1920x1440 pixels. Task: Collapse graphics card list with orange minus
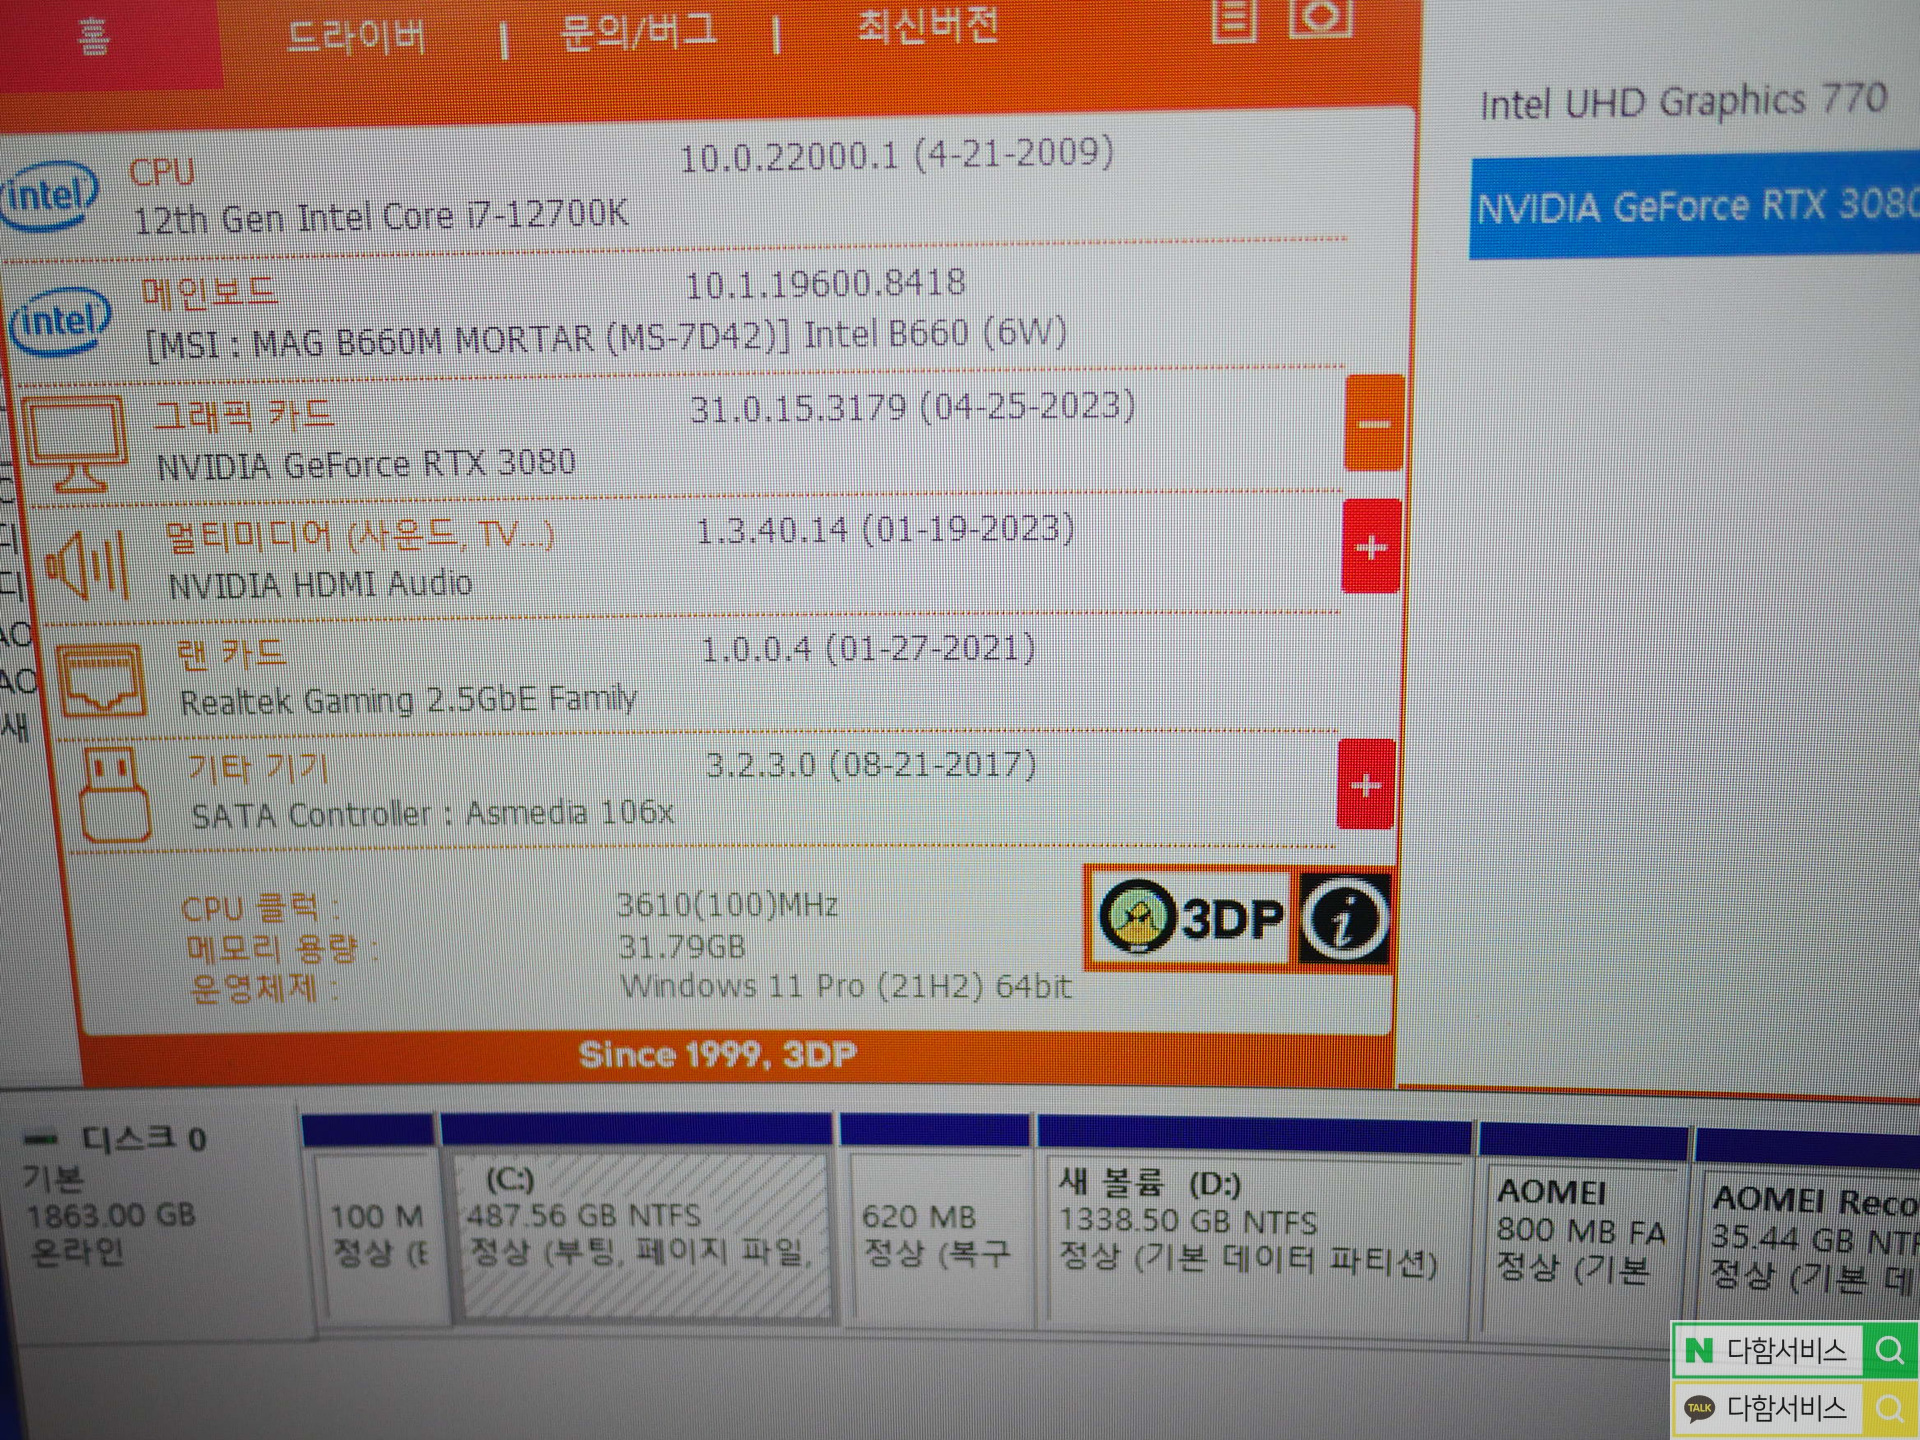coord(1374,424)
